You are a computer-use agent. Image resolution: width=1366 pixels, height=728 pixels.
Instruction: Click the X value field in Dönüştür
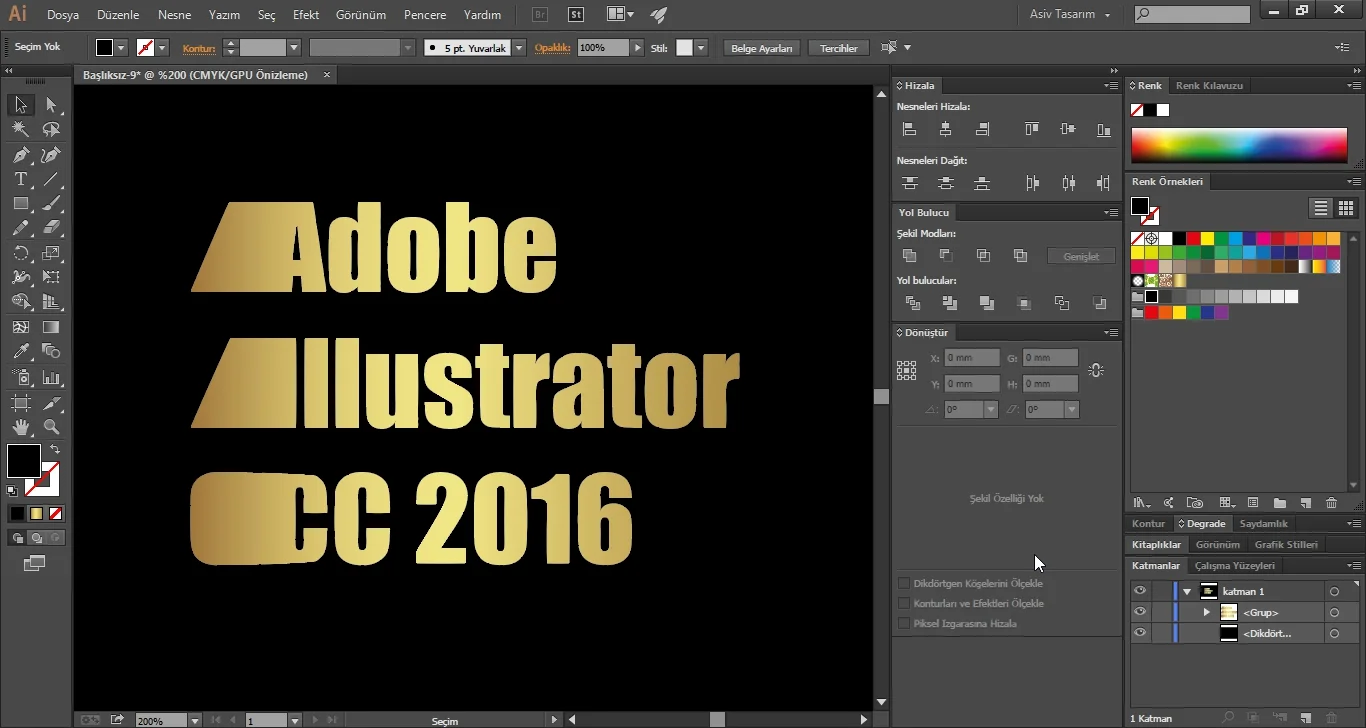pyautogui.click(x=972, y=357)
